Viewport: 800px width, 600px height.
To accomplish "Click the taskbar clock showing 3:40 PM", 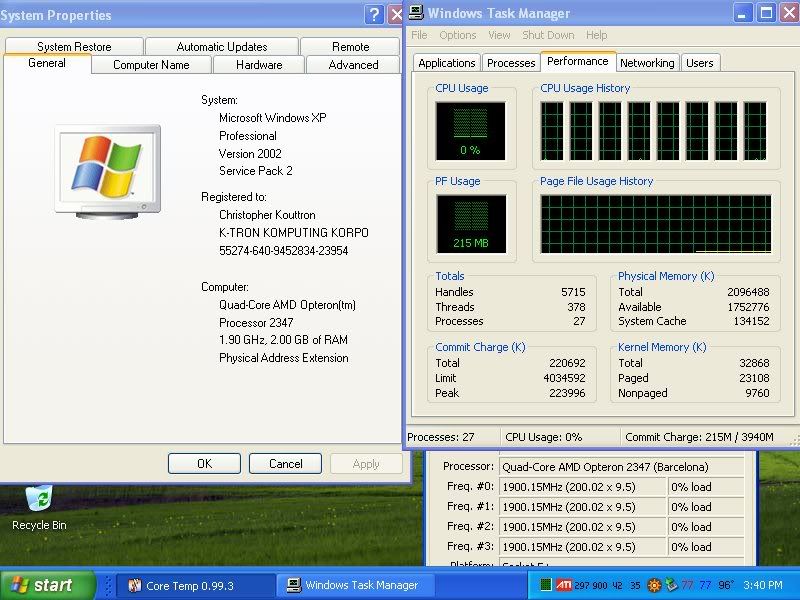I will (x=763, y=585).
